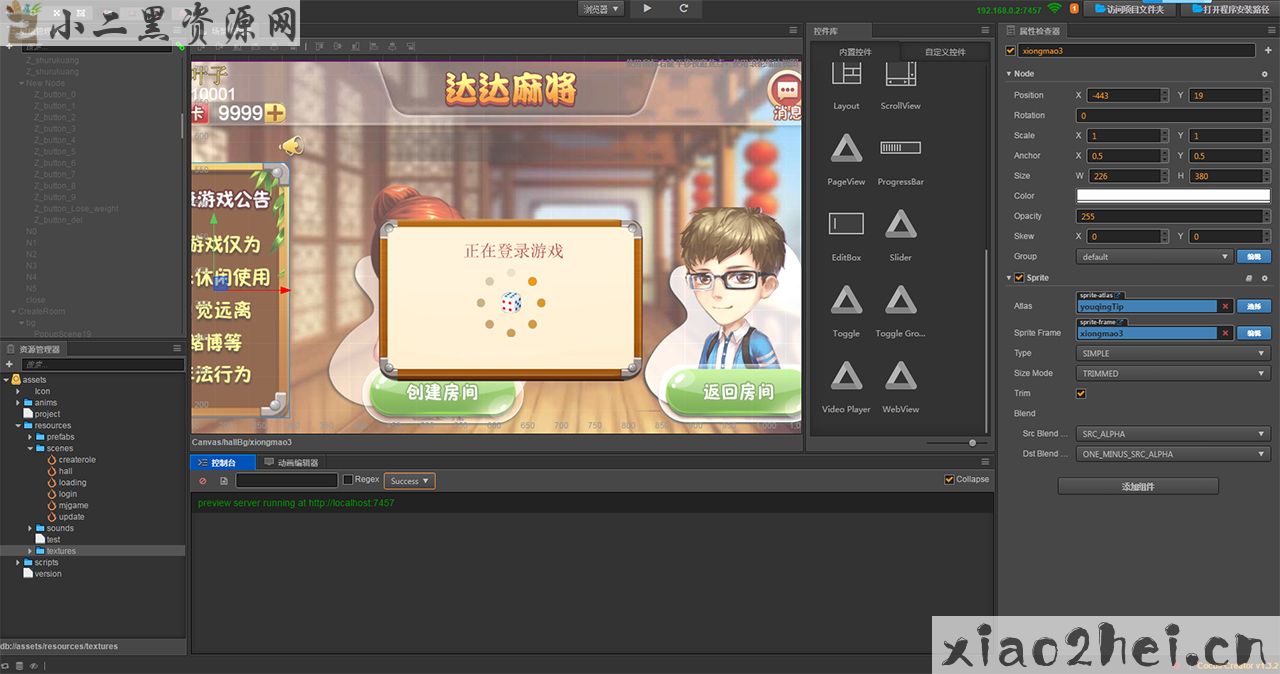Select the Toggle control icon
This screenshot has height=674, width=1280.
pyautogui.click(x=847, y=299)
